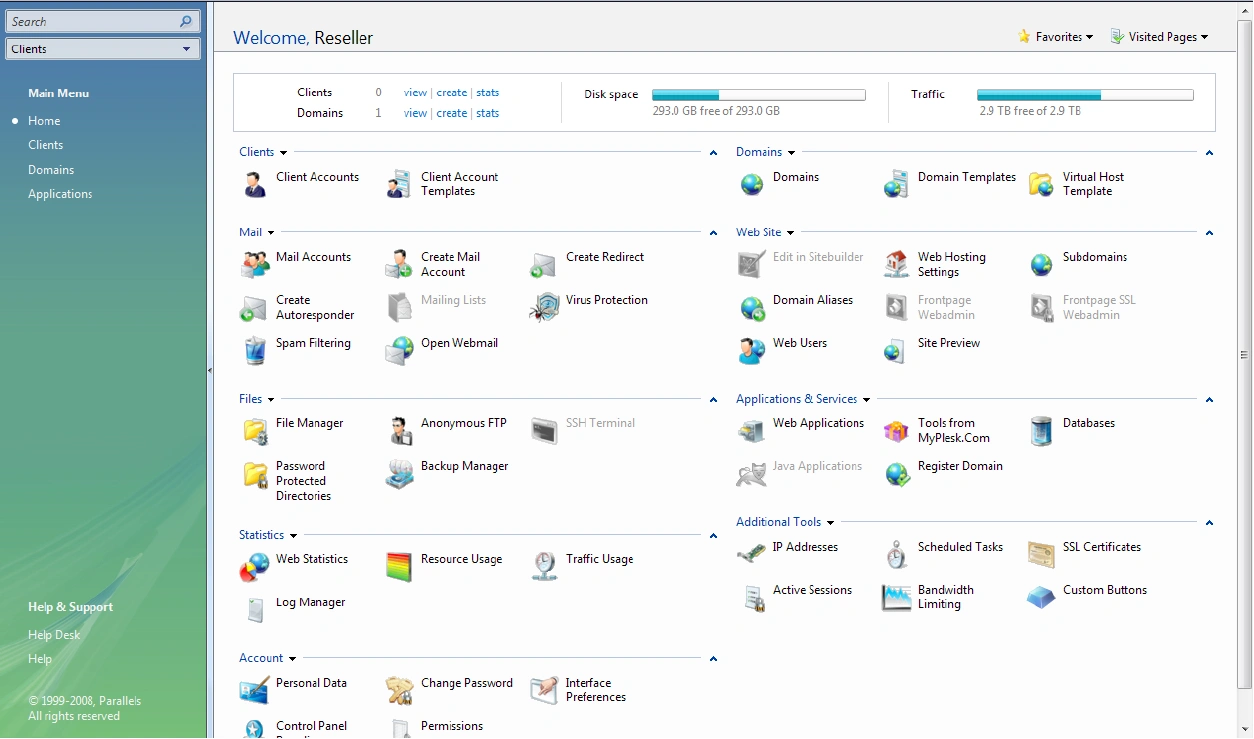Click the vertical page scrollbar
Image resolution: width=1254 pixels, height=739 pixels.
point(1245,354)
